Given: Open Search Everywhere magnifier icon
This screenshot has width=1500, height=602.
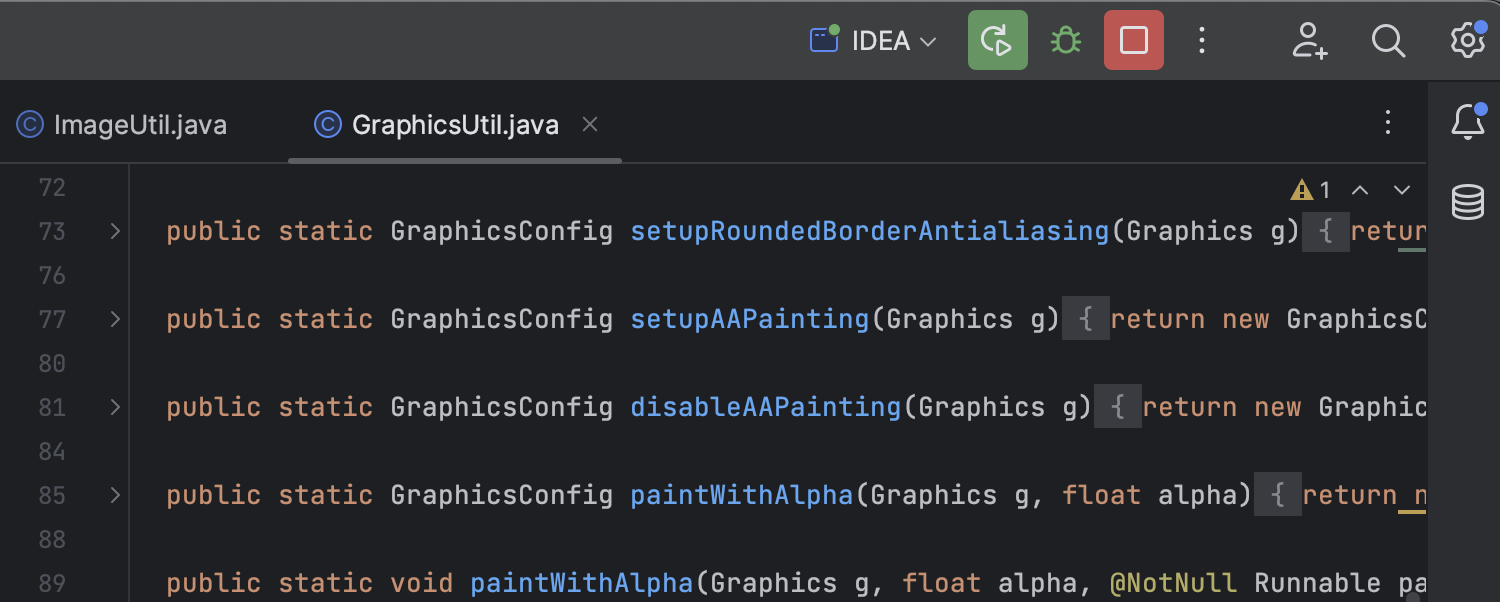Looking at the screenshot, I should 1388,40.
